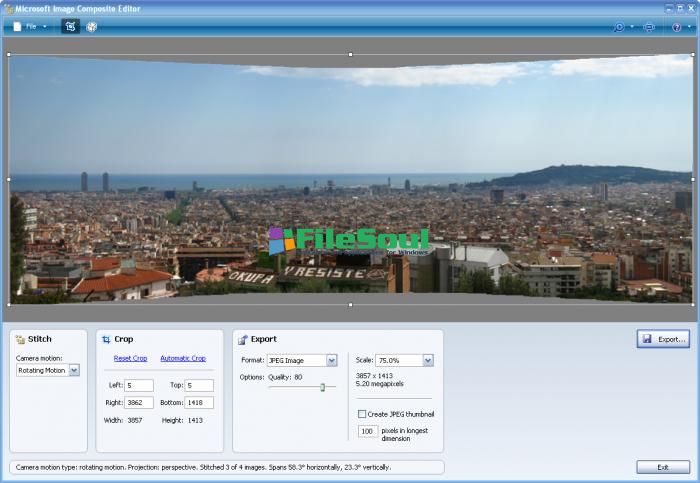Click the Automatic Crop link
This screenshot has height=483, width=700.
click(x=183, y=358)
